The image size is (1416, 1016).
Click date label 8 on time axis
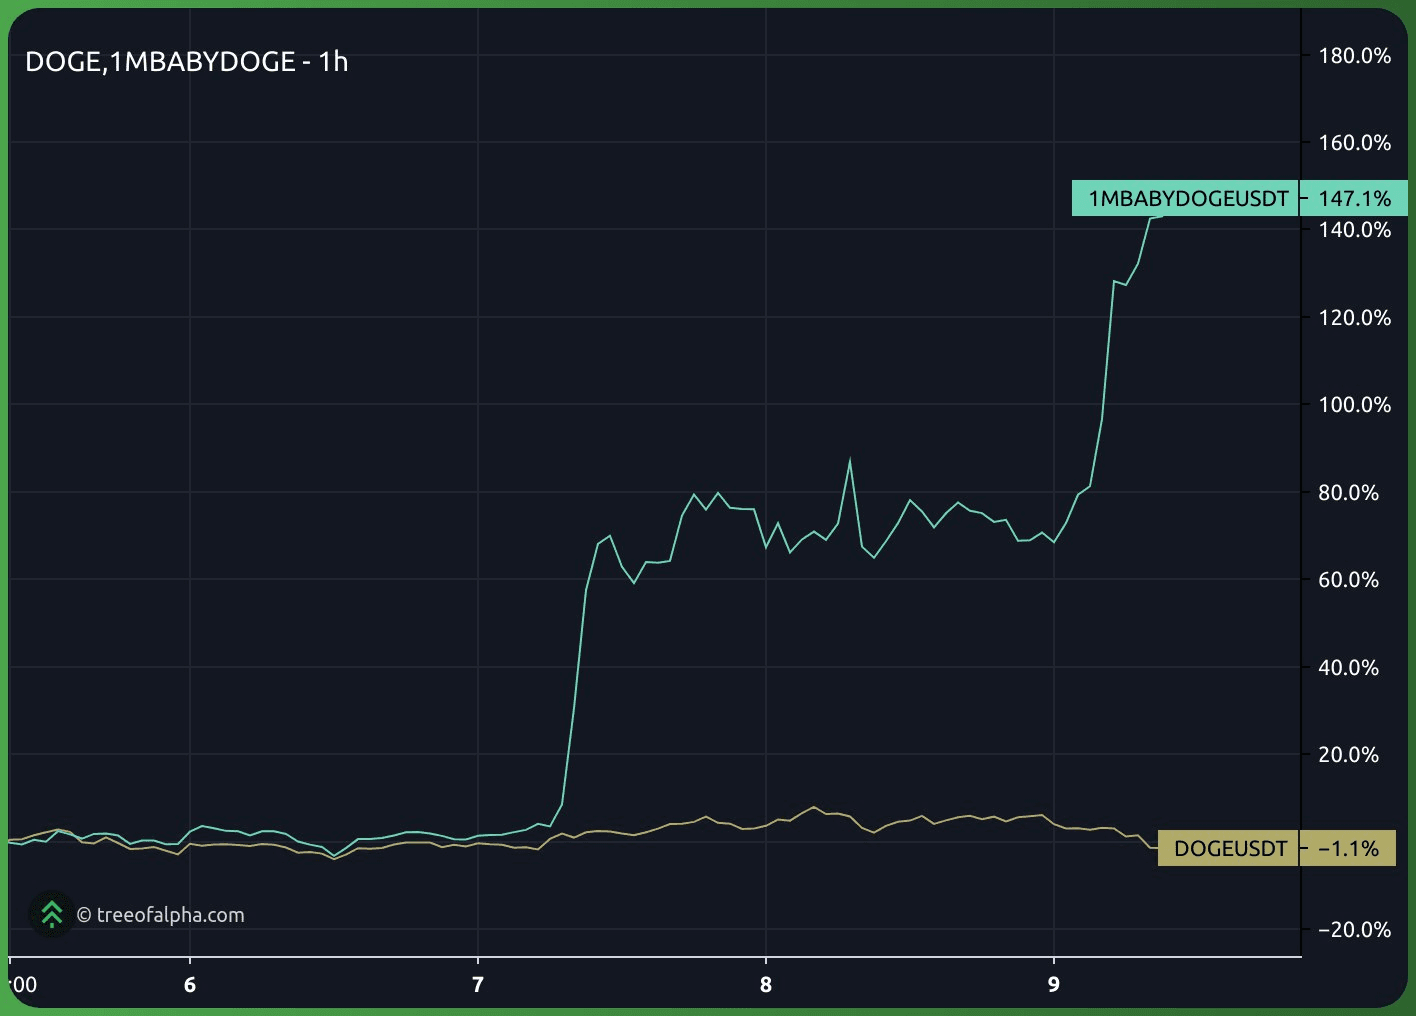pyautogui.click(x=766, y=985)
